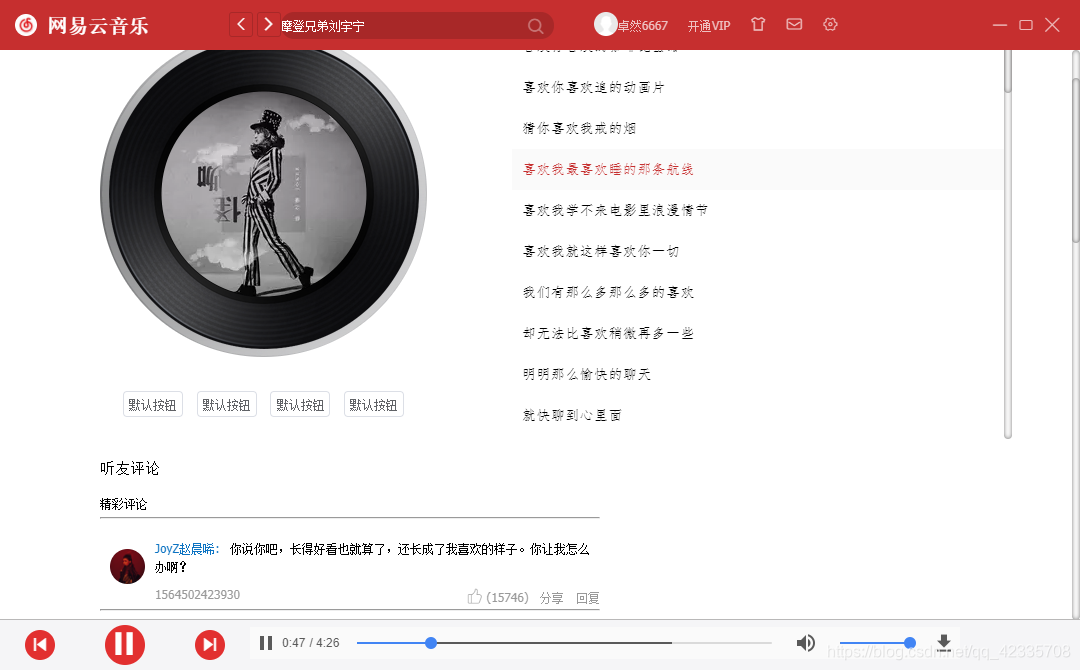Select lyric 明明那么愉快的聊天
The image size is (1080, 670).
(x=587, y=374)
